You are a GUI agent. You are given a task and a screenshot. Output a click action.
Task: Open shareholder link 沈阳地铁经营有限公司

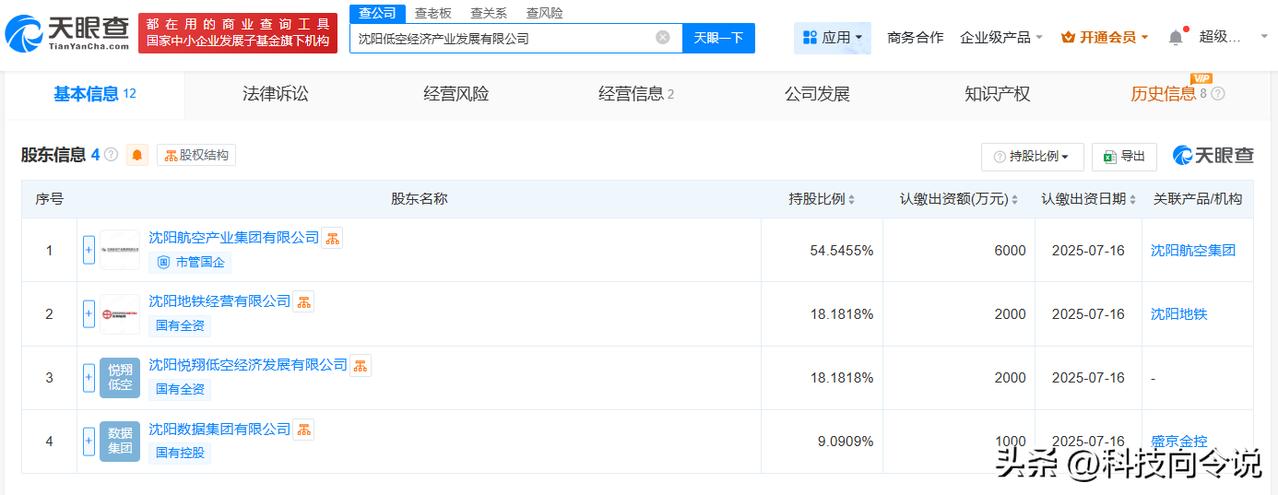tap(220, 302)
